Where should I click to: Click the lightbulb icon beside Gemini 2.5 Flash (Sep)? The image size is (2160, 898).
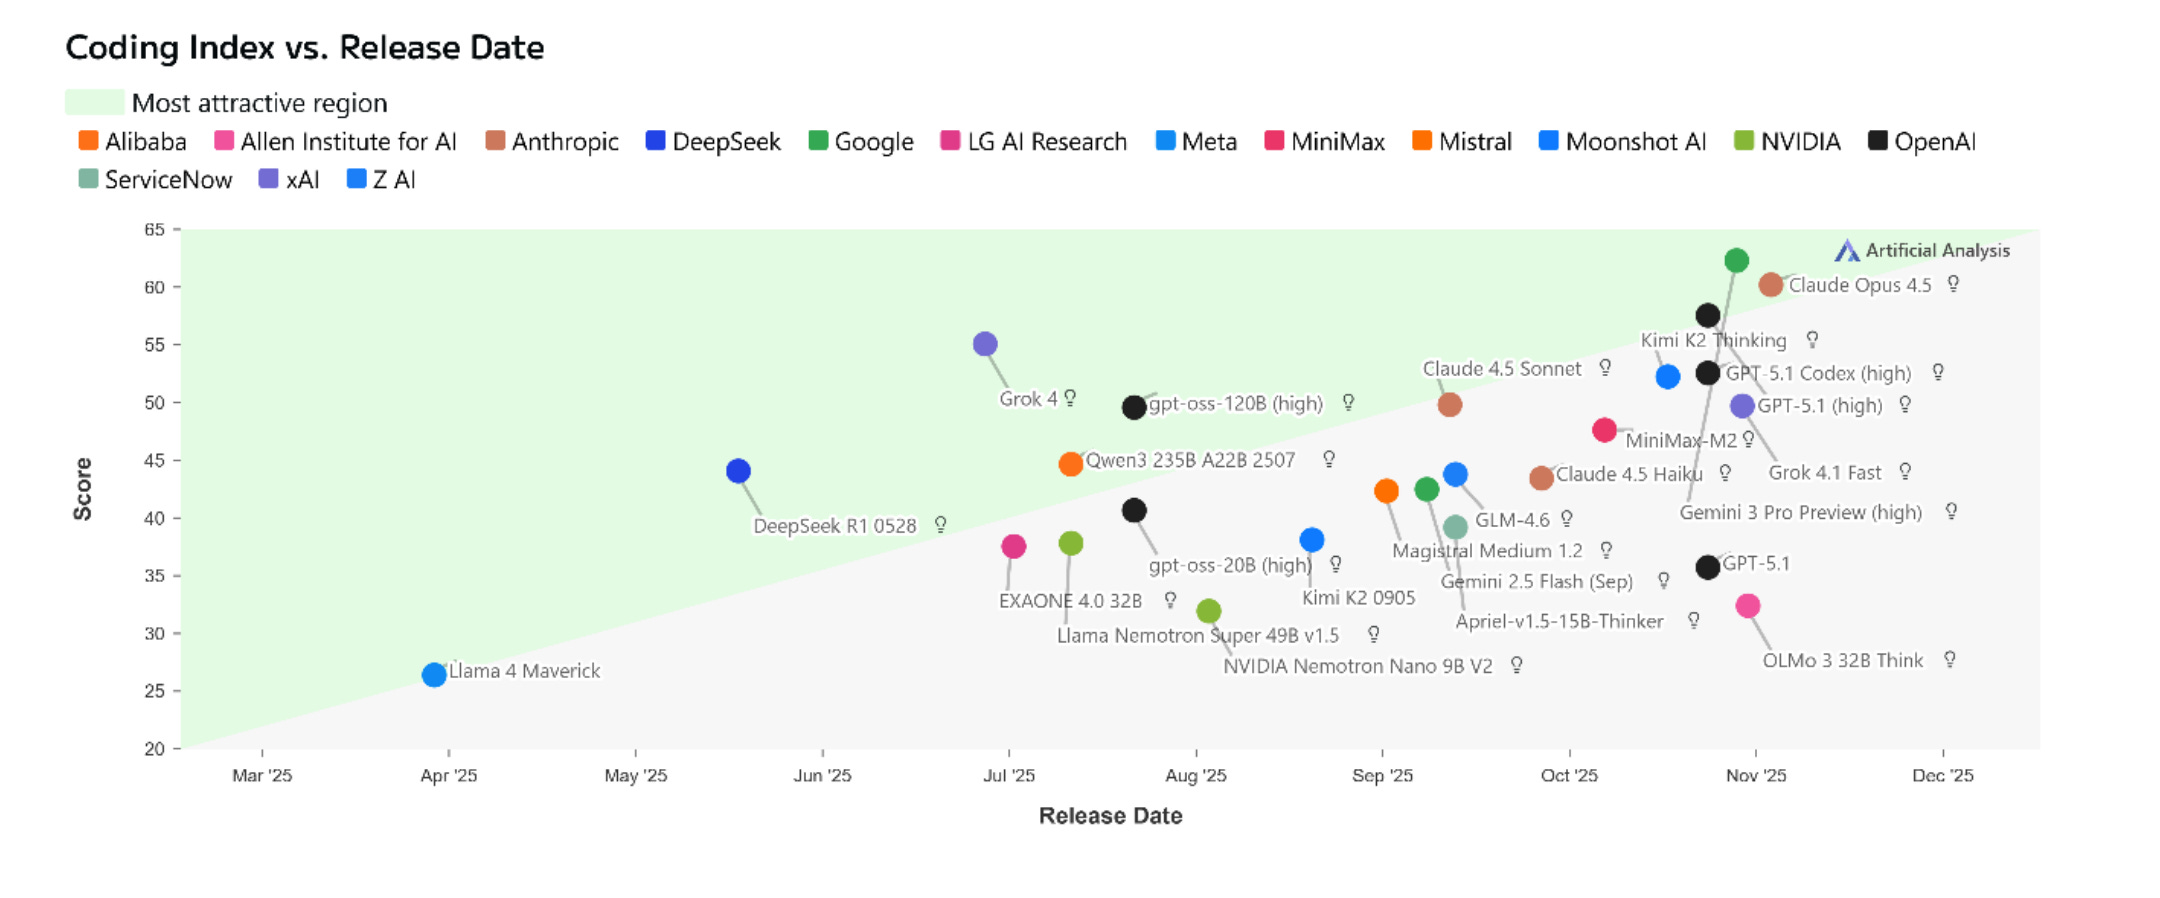point(1663,581)
